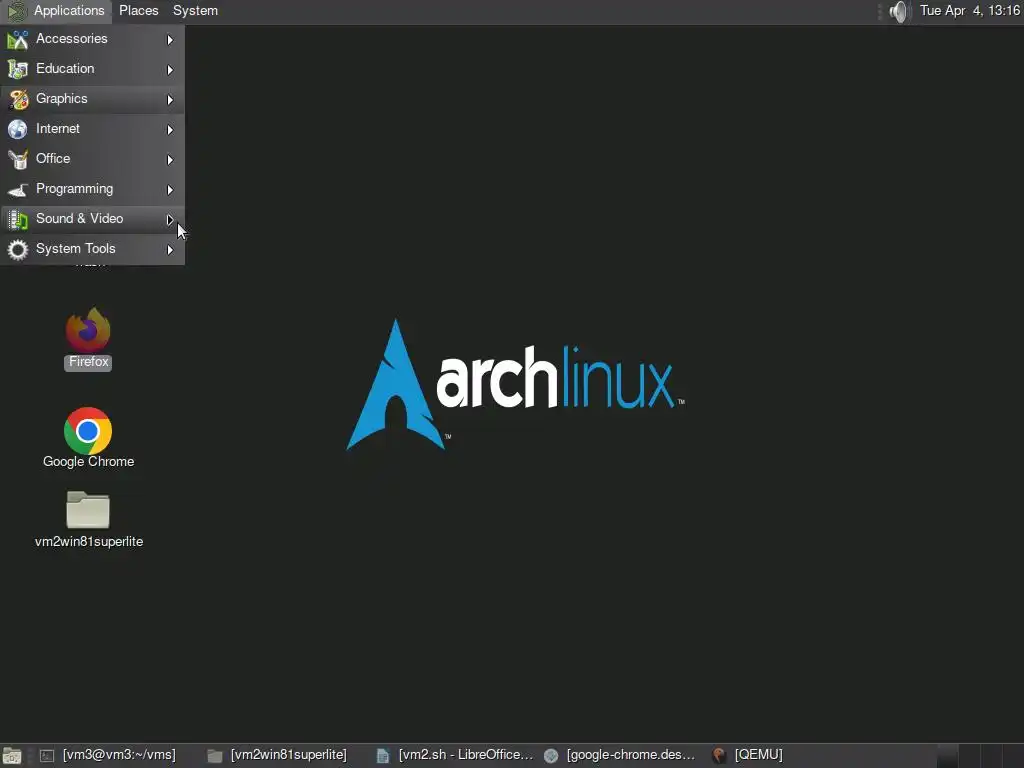1024x768 pixels.
Task: Expand the Sound & Video submenu arrow
Action: tap(170, 220)
